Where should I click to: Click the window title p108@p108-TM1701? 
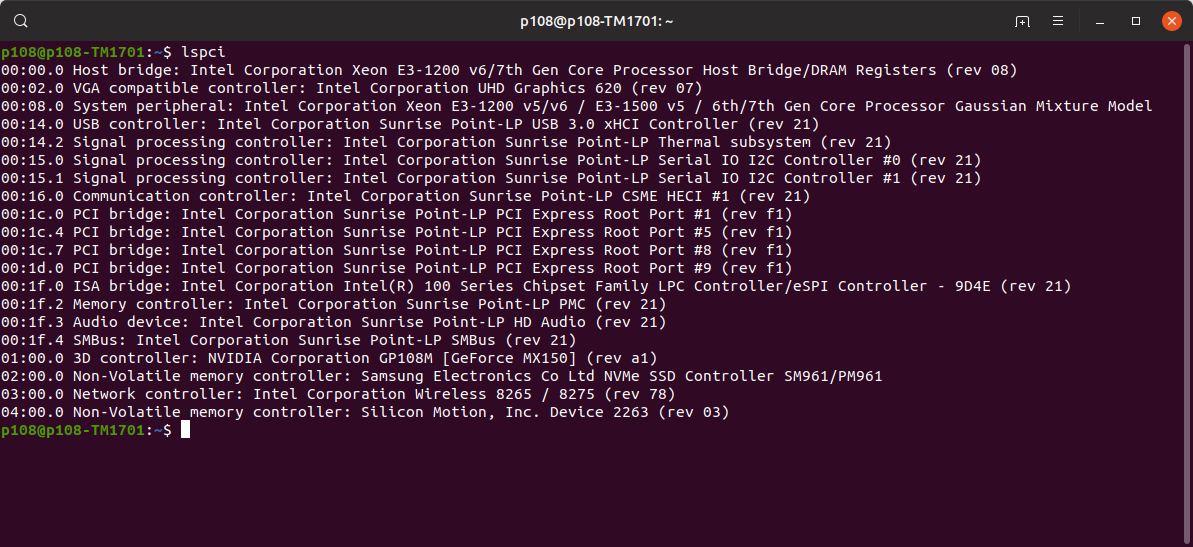click(596, 21)
